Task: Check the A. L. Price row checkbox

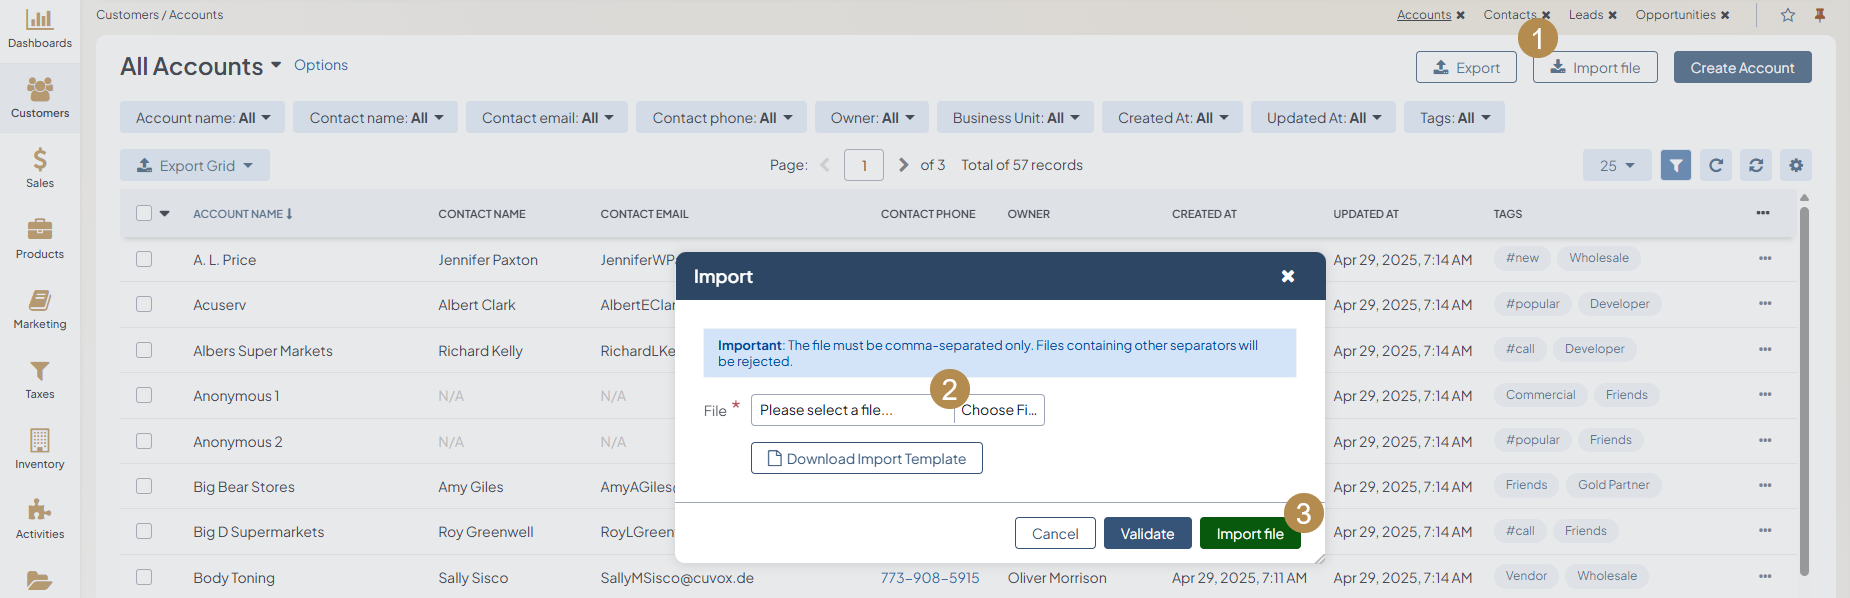Action: coord(144,259)
